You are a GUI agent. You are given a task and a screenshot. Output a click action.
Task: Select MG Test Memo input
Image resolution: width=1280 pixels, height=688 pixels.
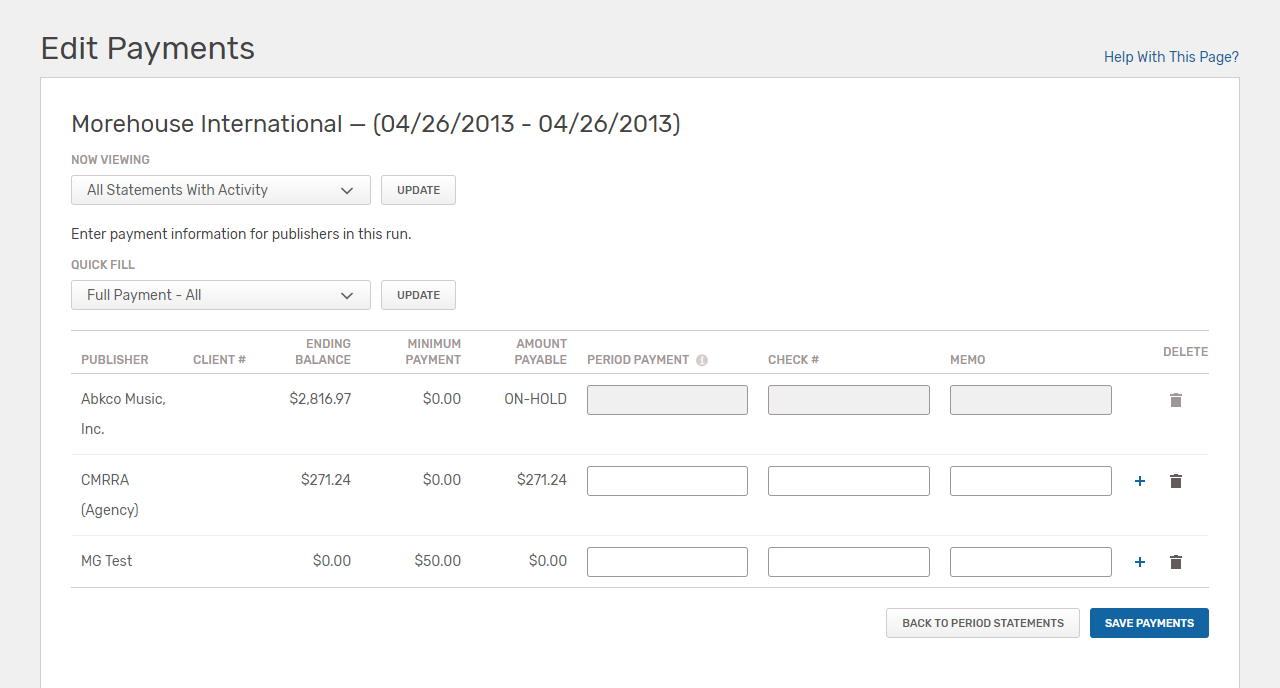[x=1031, y=562]
